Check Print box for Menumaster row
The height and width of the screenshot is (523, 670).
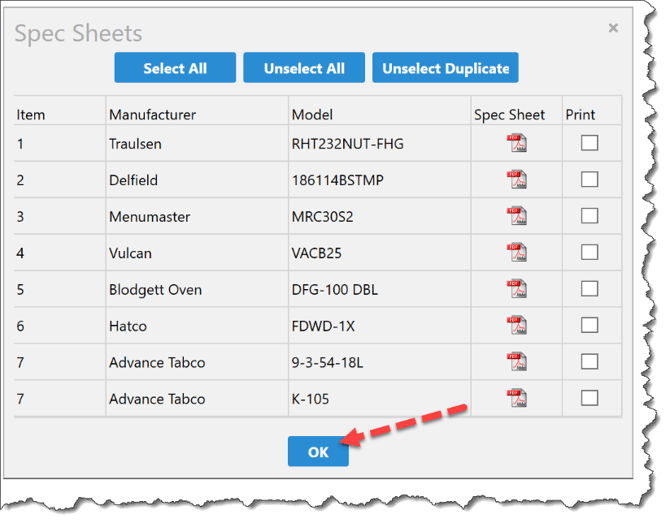(589, 216)
